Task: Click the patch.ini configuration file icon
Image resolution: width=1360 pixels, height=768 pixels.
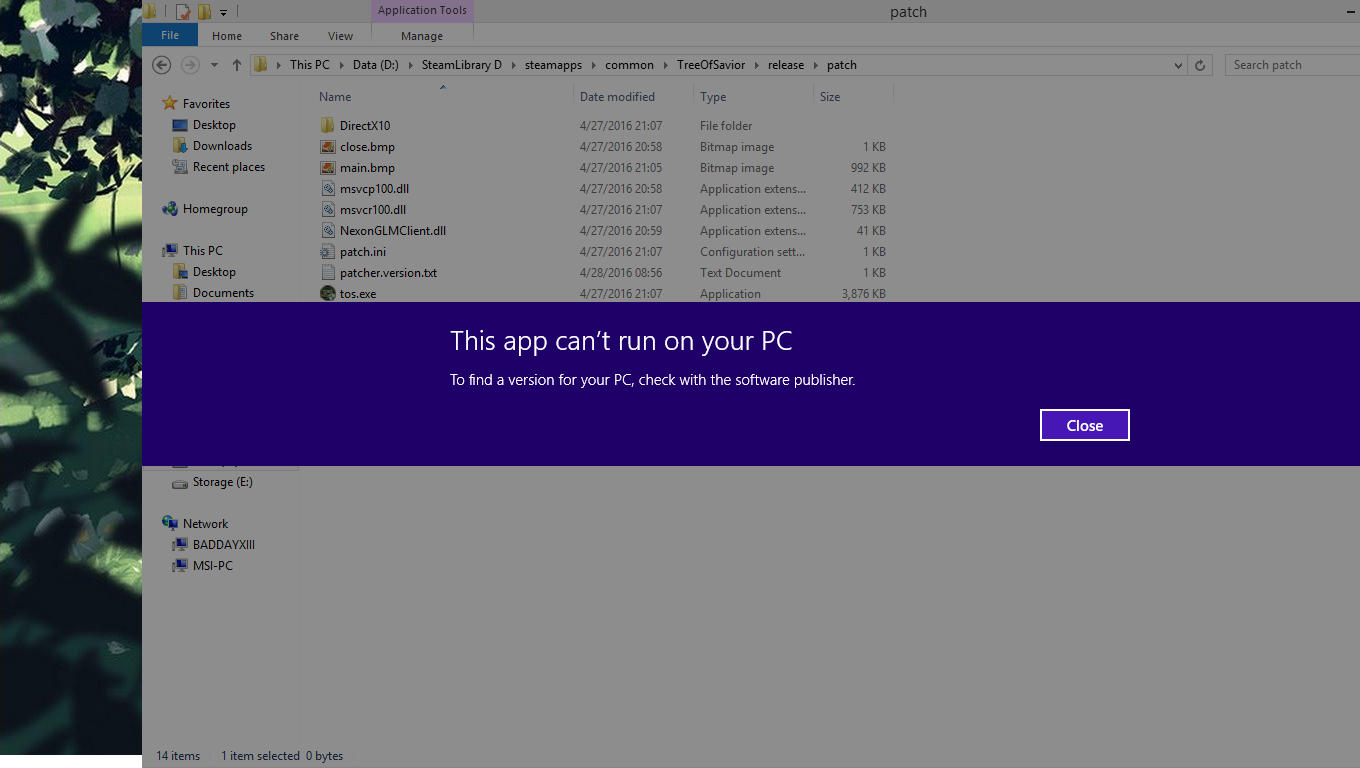Action: pyautogui.click(x=327, y=252)
